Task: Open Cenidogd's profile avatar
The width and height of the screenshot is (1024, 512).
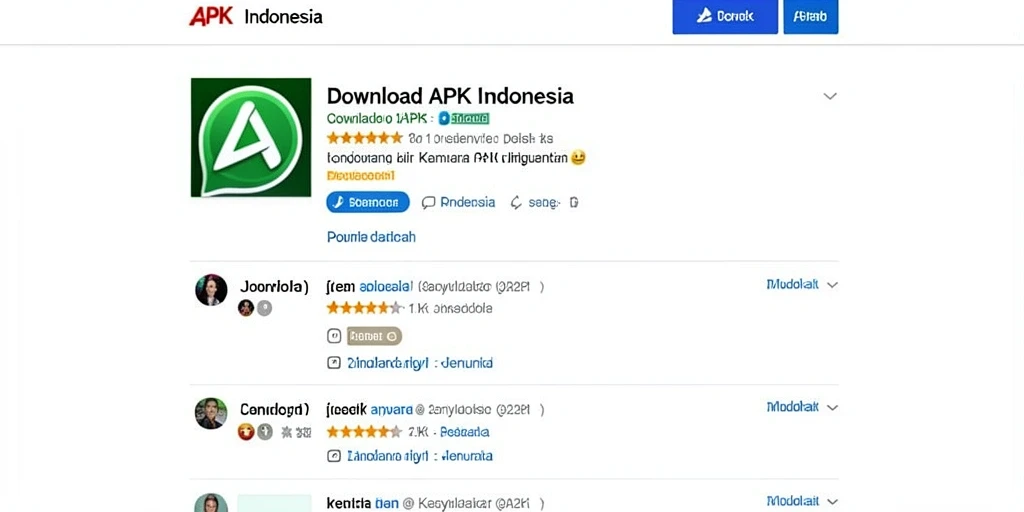Action: 211,413
